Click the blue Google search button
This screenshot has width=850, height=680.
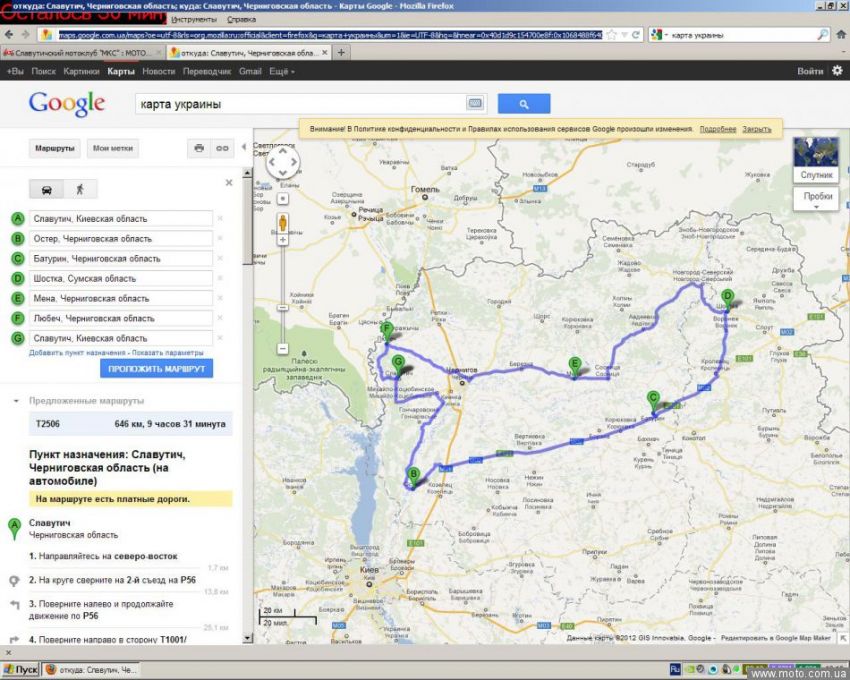(524, 104)
